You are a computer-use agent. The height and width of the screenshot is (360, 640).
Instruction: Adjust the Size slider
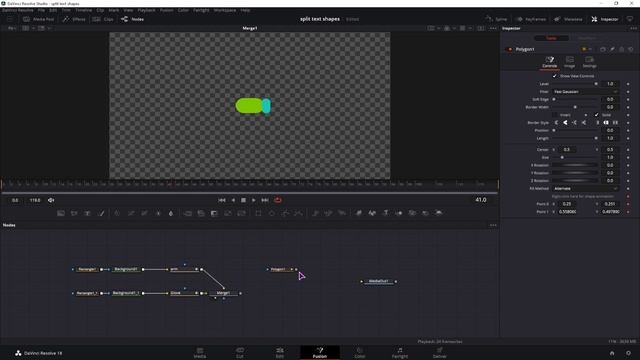pyautogui.click(x=575, y=157)
